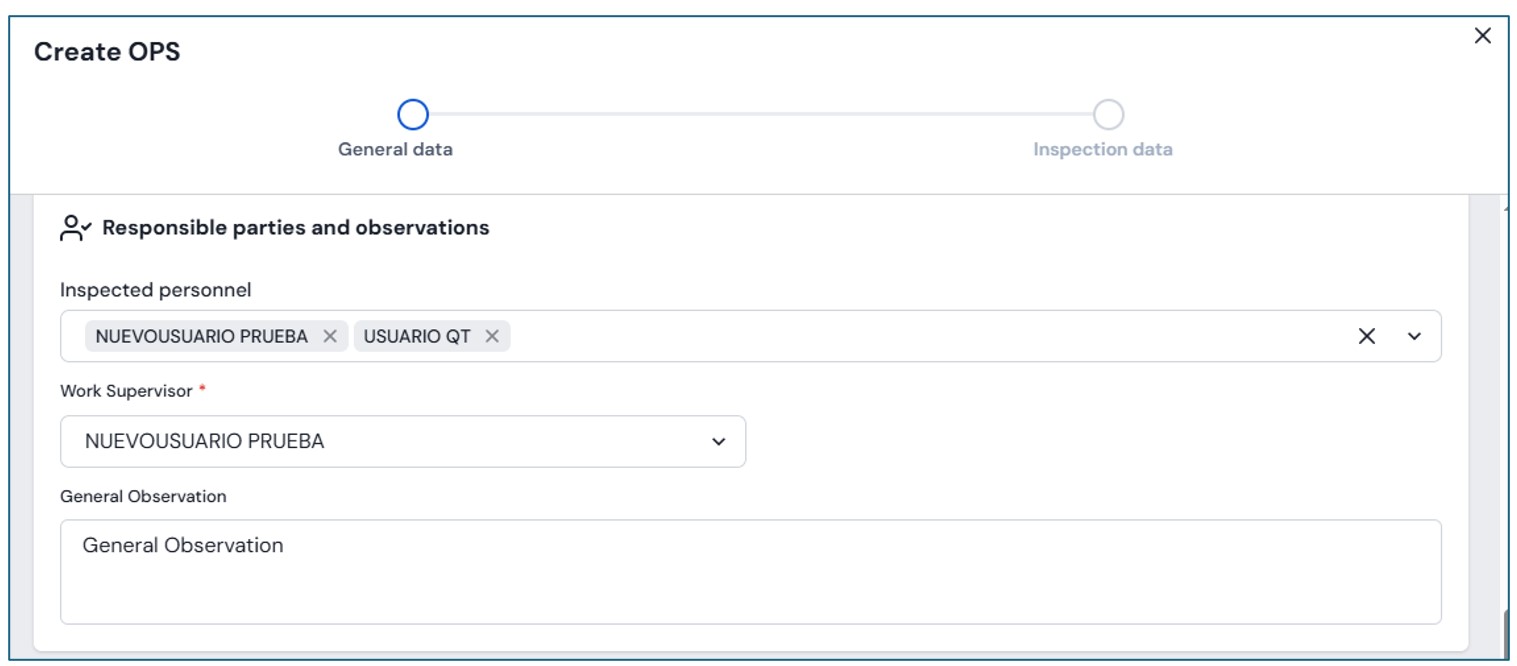1517x666 pixels.
Task: Click the Work Supervisor field label
Action: pos(126,391)
